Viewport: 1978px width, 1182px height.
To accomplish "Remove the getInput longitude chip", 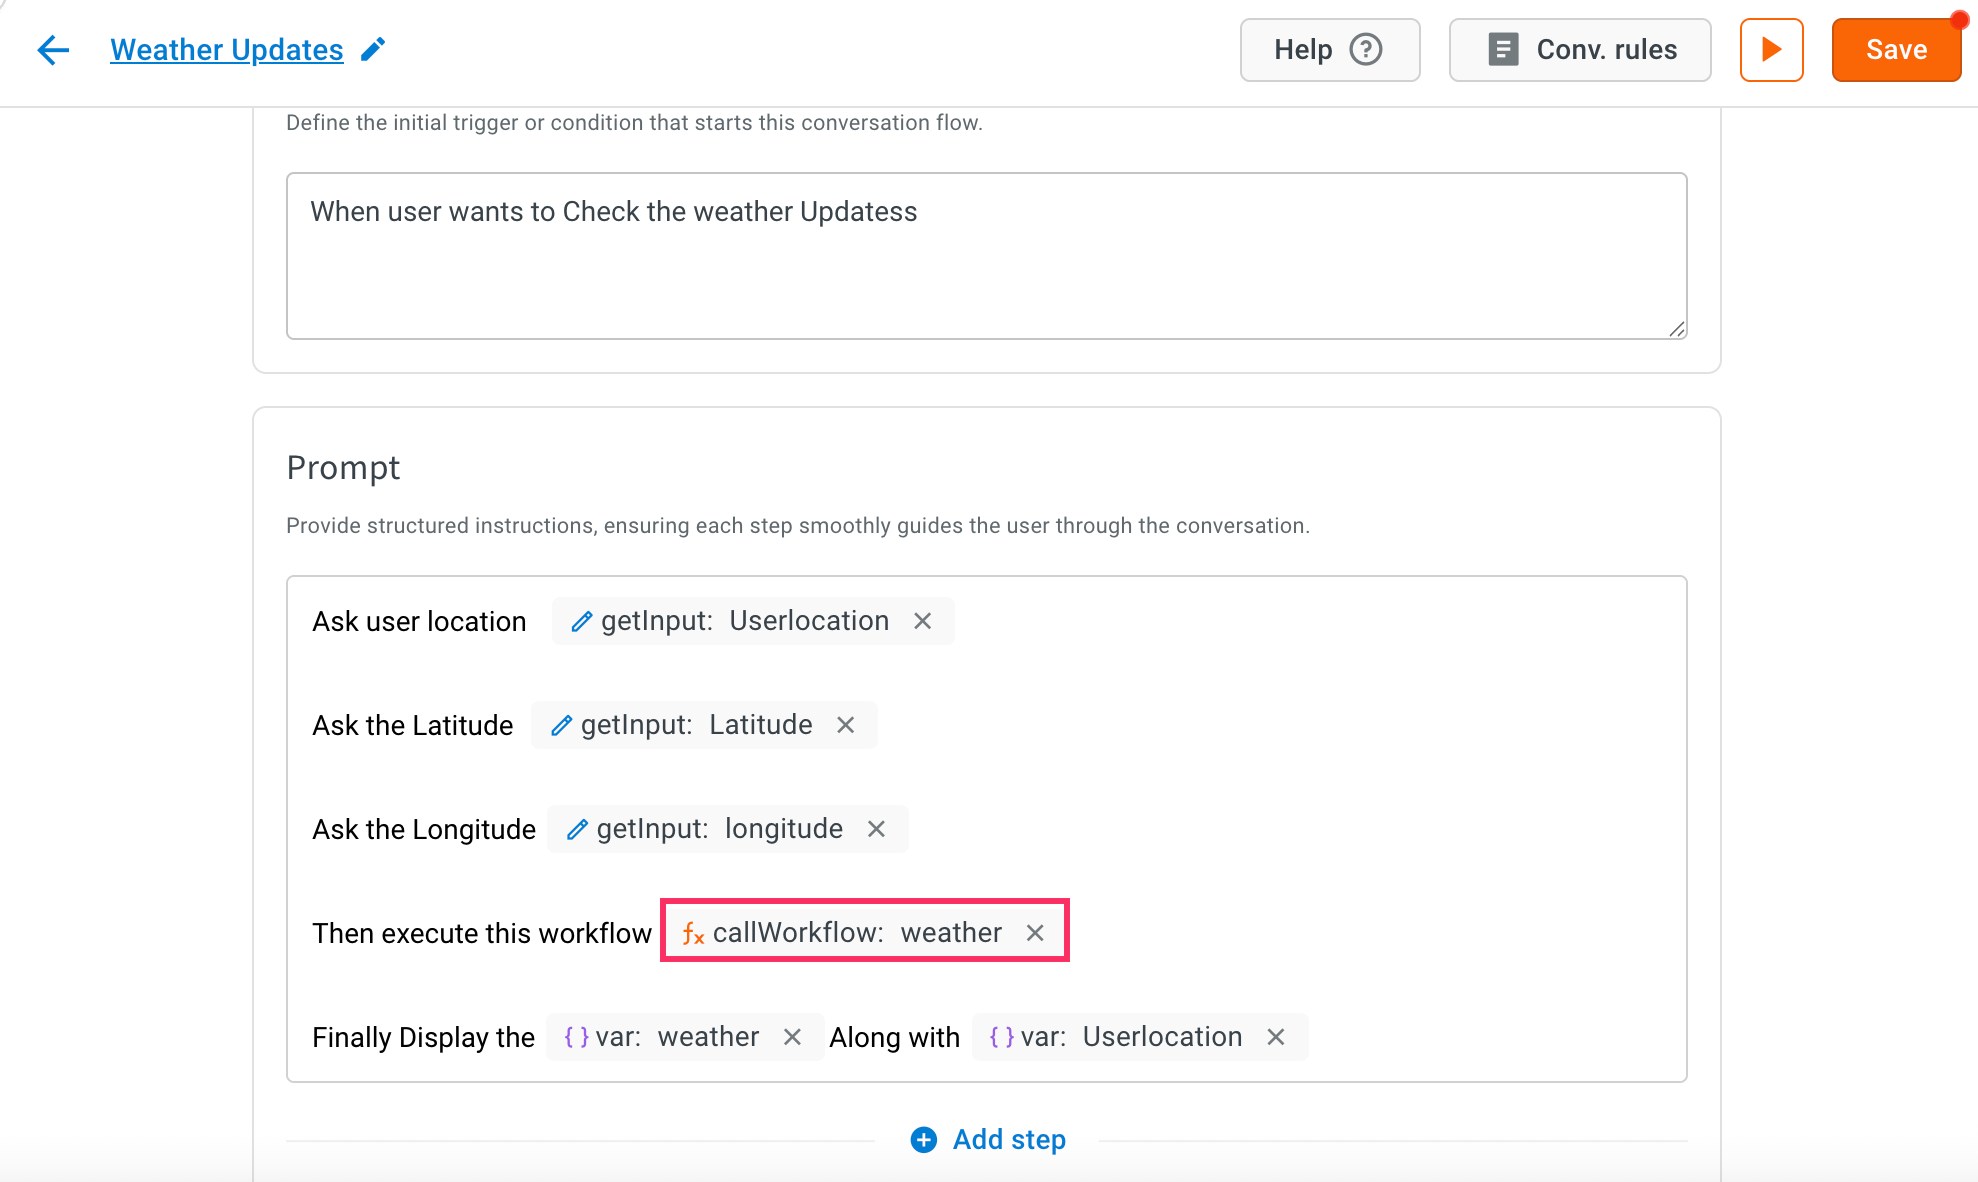I will click(876, 829).
